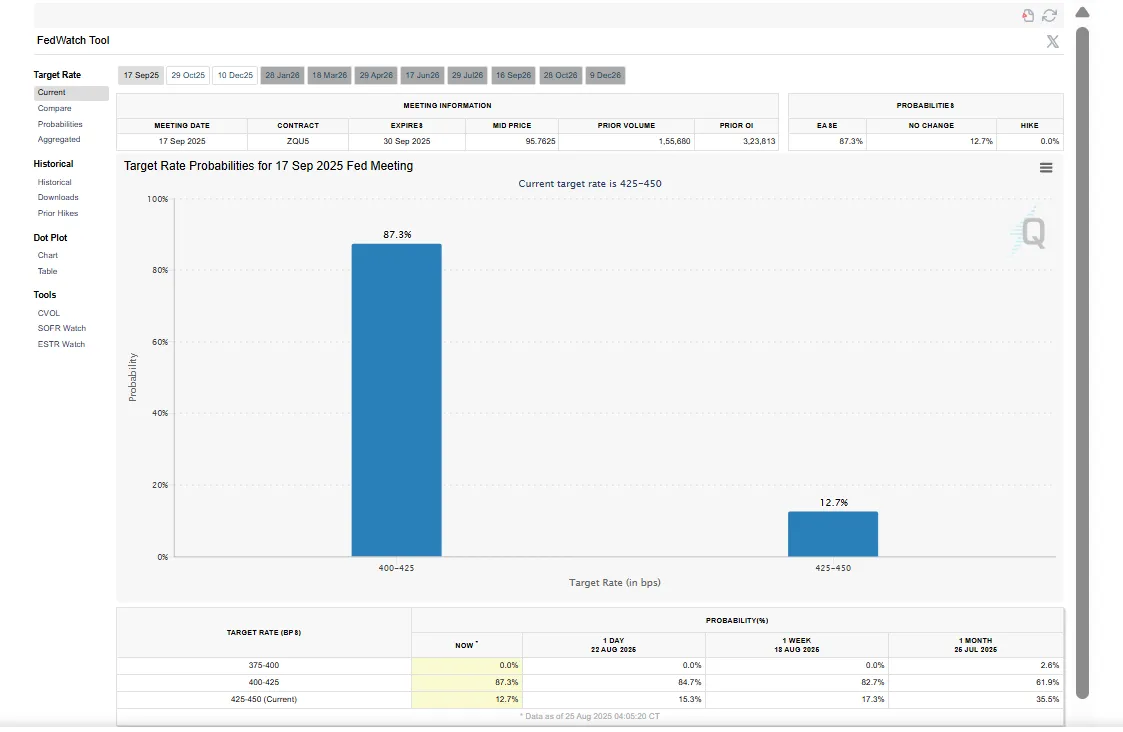Open Probabilities in the sidebar
This screenshot has height=732, width=1123.
[x=60, y=124]
